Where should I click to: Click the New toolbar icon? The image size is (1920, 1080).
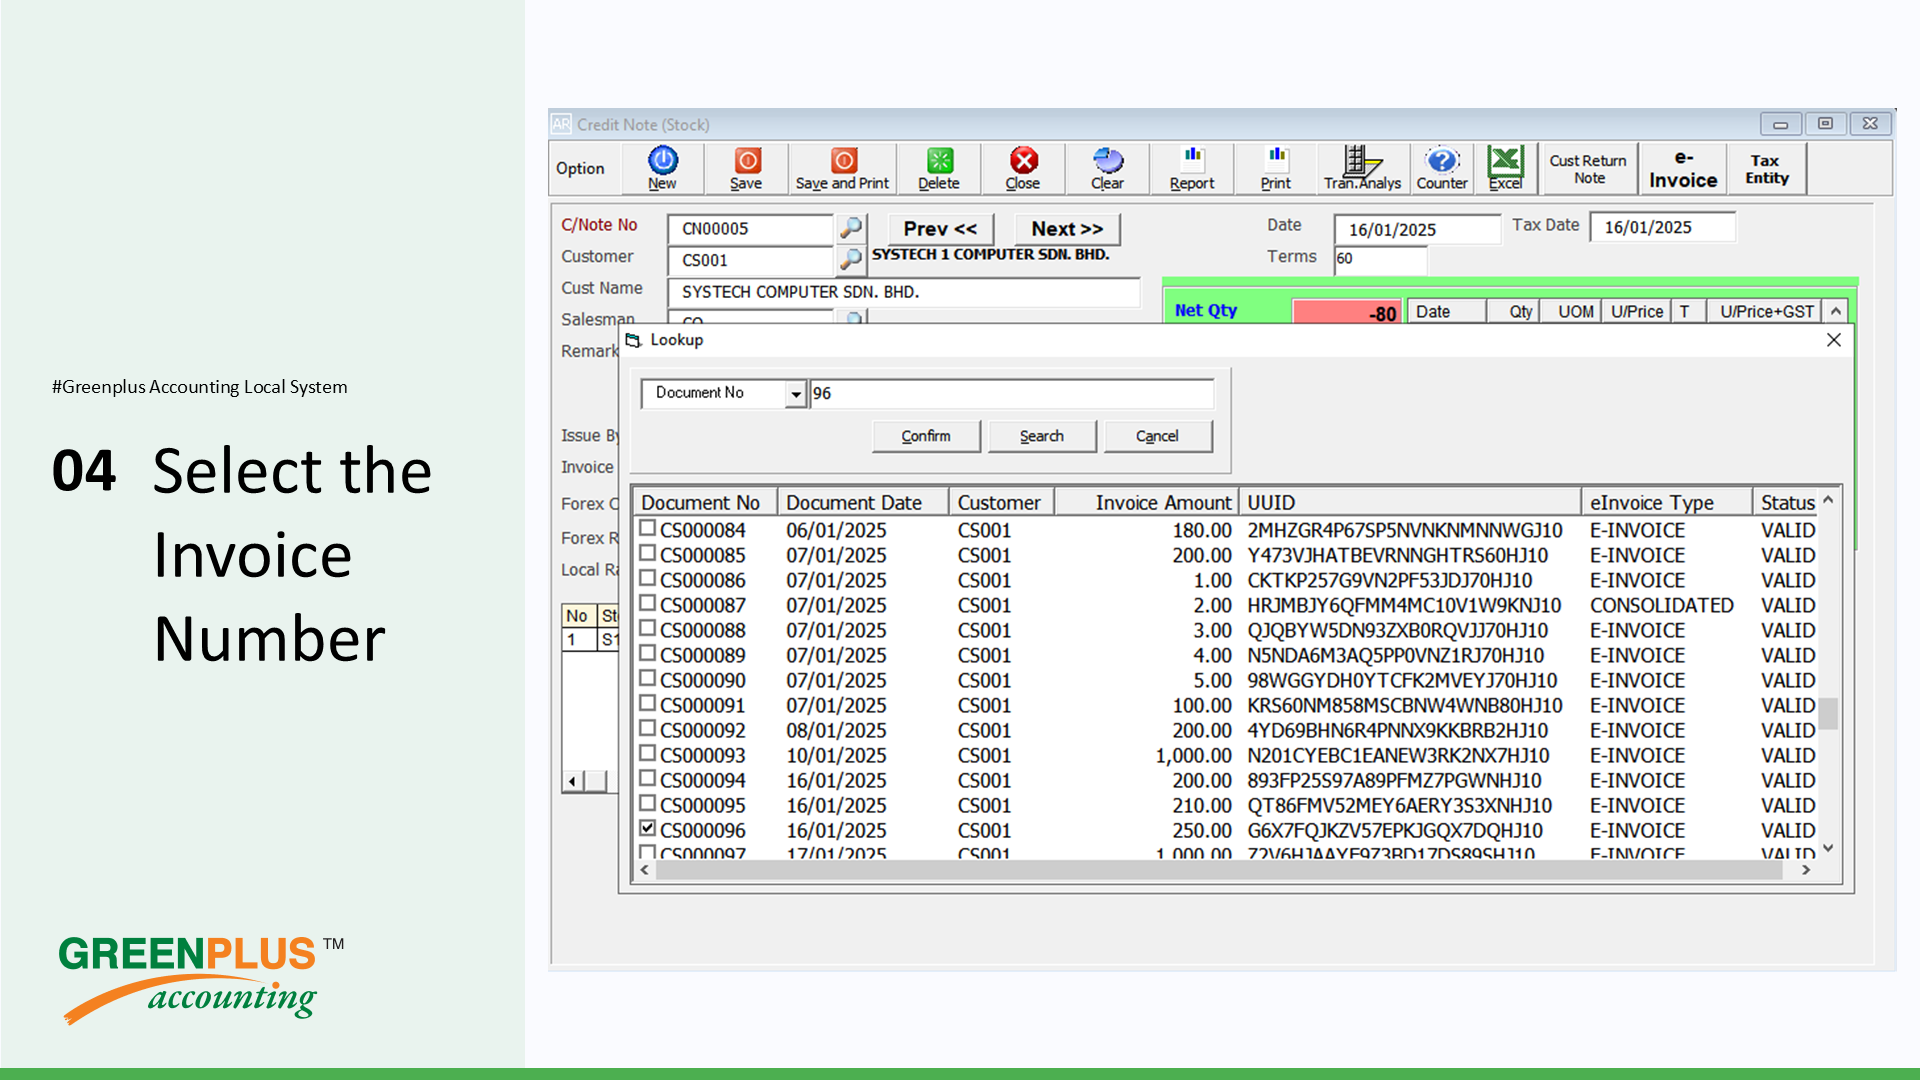pyautogui.click(x=662, y=167)
